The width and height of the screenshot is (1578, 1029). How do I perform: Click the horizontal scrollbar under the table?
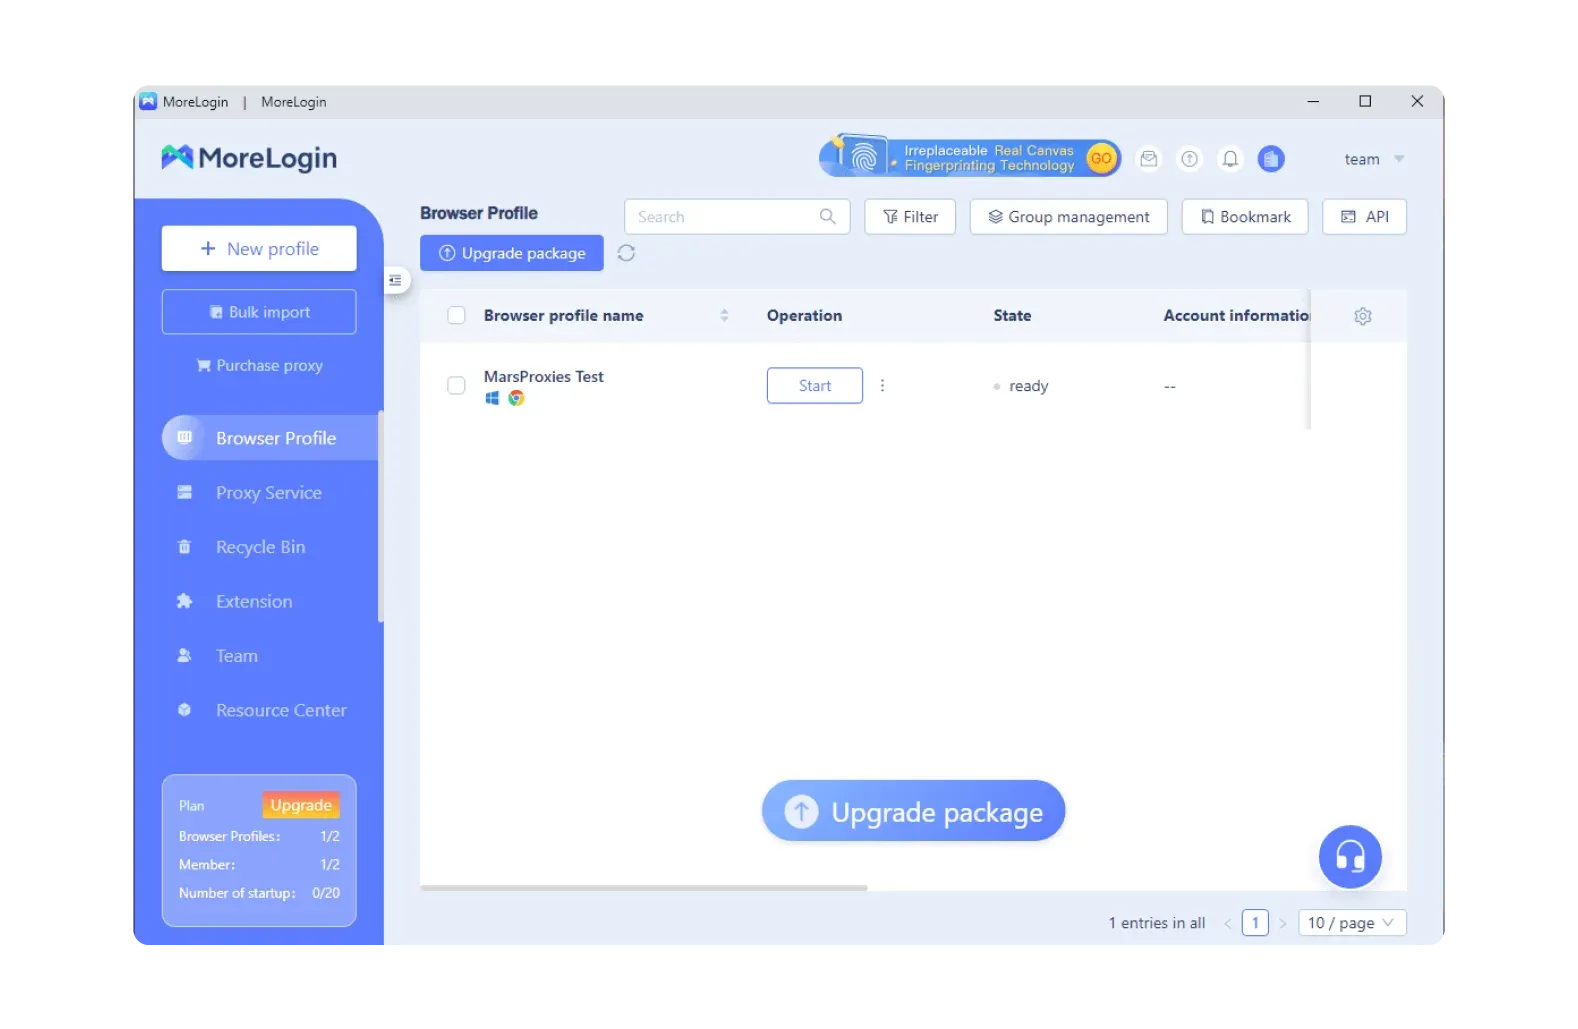tap(644, 888)
